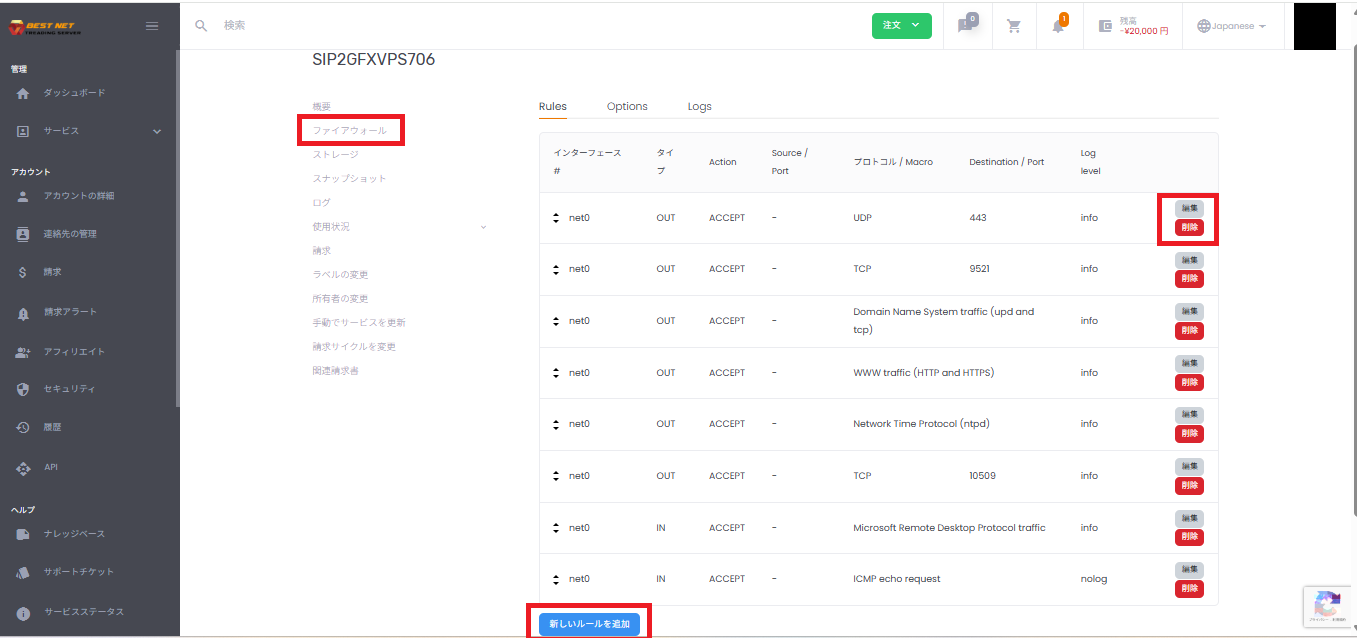Open the Japanese language dropdown
Image resolution: width=1357 pixels, height=638 pixels.
(x=1232, y=26)
